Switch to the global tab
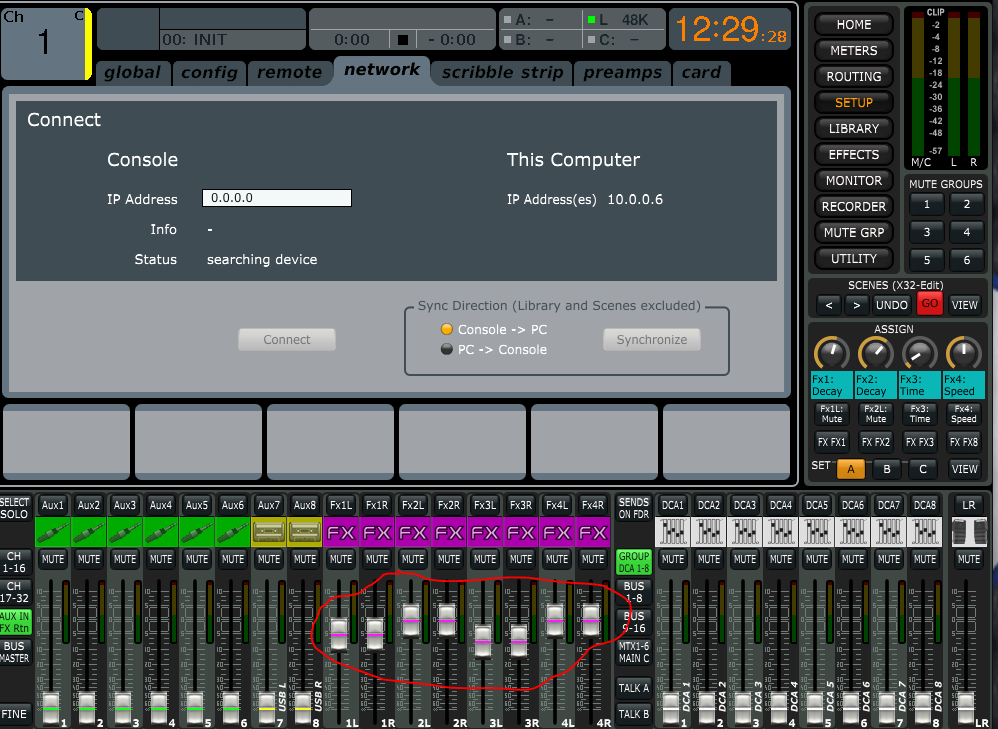 point(132,73)
